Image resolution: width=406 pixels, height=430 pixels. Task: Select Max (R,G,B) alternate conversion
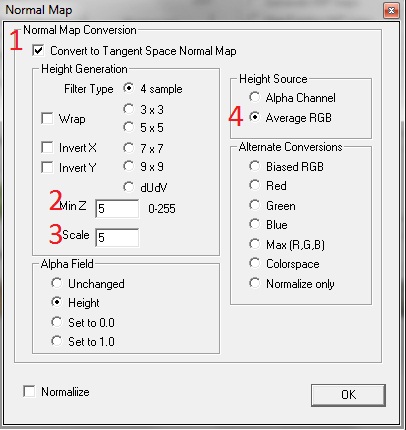pyautogui.click(x=254, y=244)
